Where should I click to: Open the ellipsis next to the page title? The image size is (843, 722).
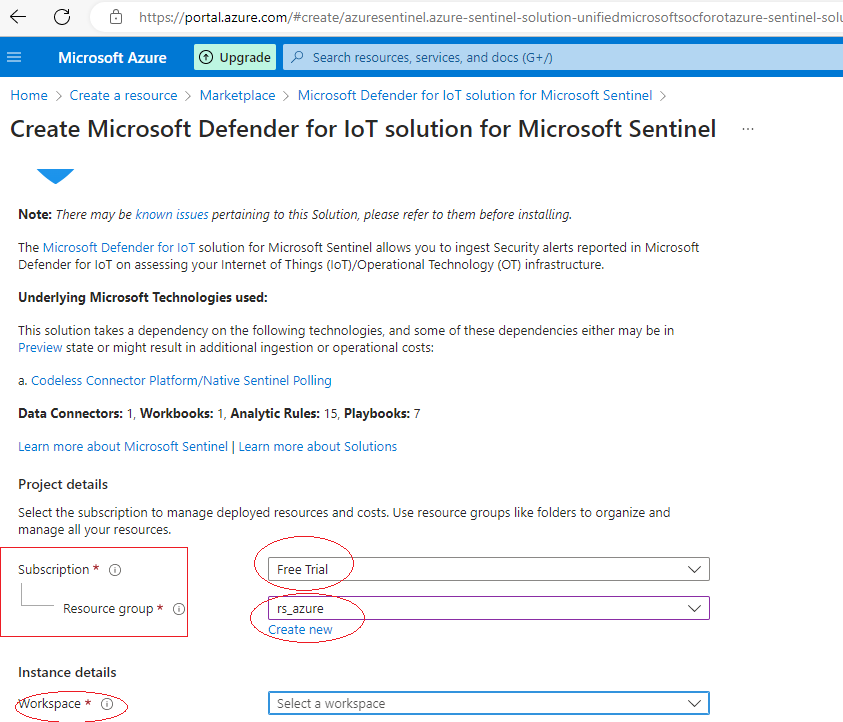(747, 129)
